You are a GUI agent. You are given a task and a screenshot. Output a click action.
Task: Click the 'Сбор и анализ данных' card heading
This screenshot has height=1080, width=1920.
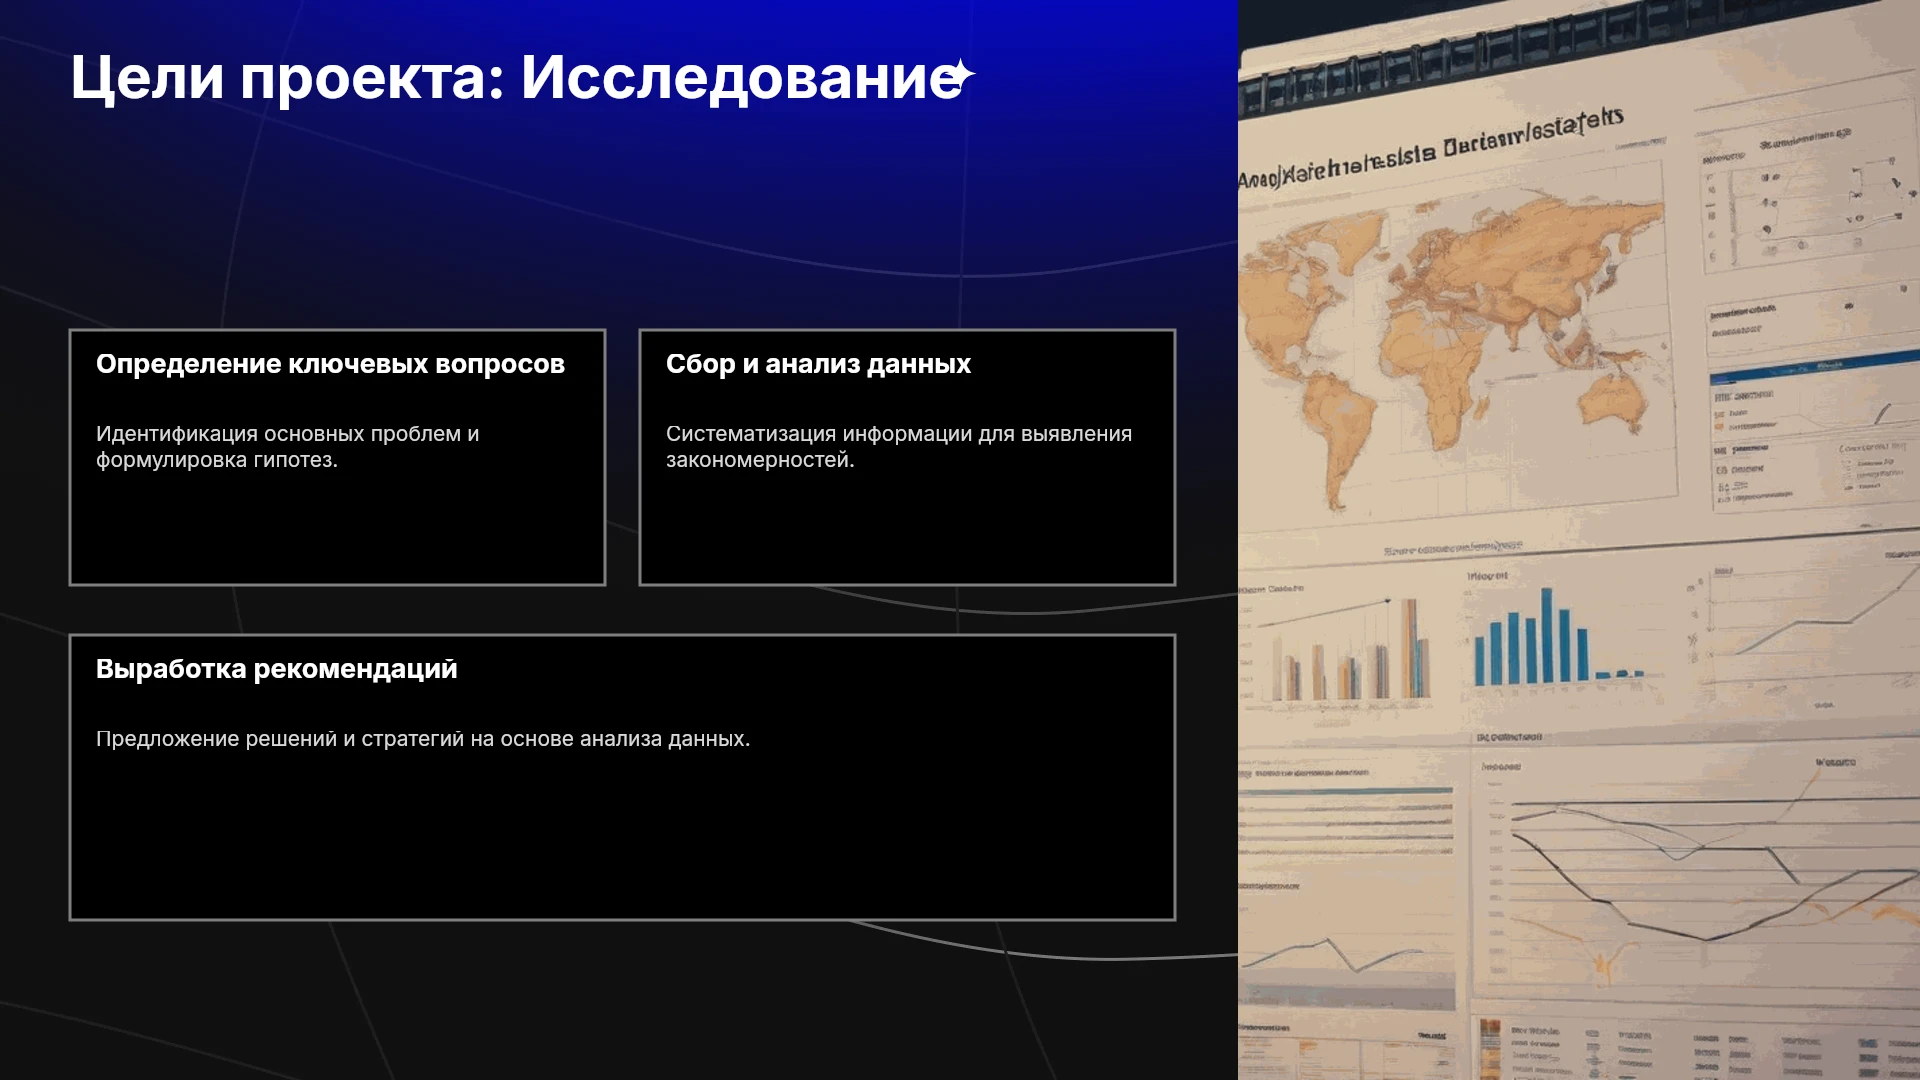[818, 364]
